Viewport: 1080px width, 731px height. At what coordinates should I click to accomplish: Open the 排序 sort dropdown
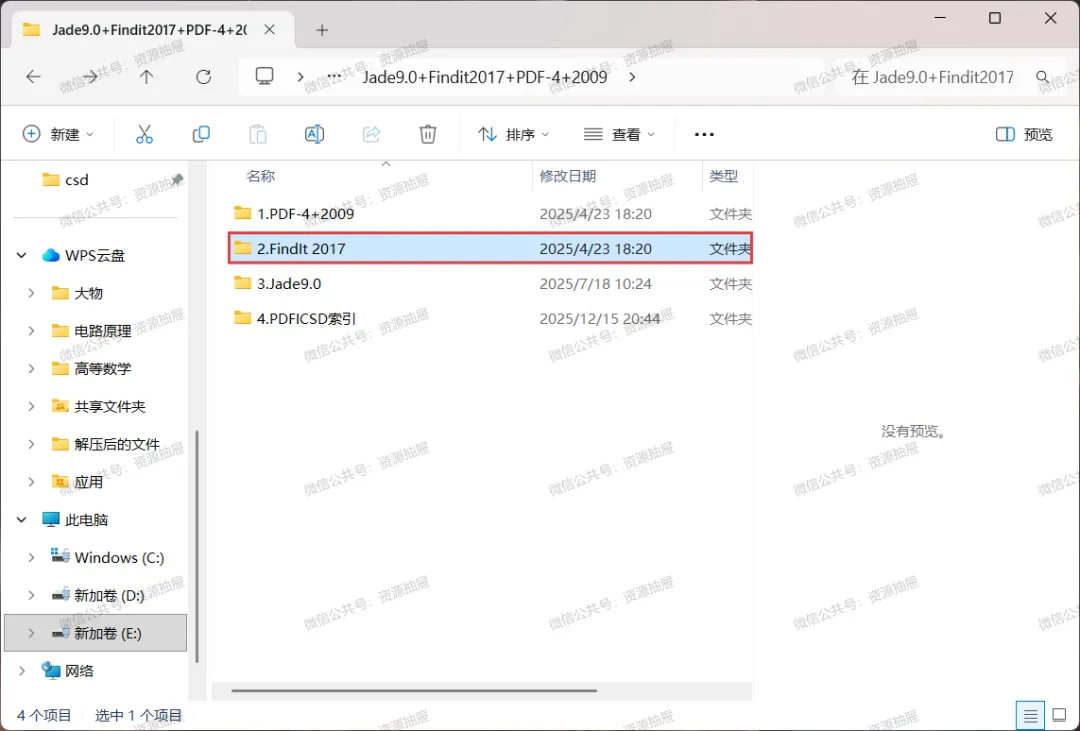tap(514, 134)
